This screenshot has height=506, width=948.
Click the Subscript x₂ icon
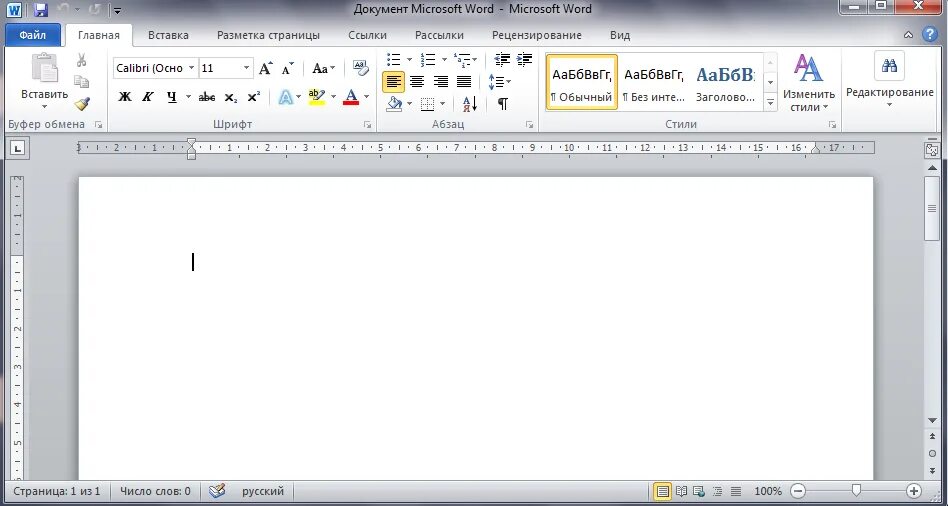[230, 97]
